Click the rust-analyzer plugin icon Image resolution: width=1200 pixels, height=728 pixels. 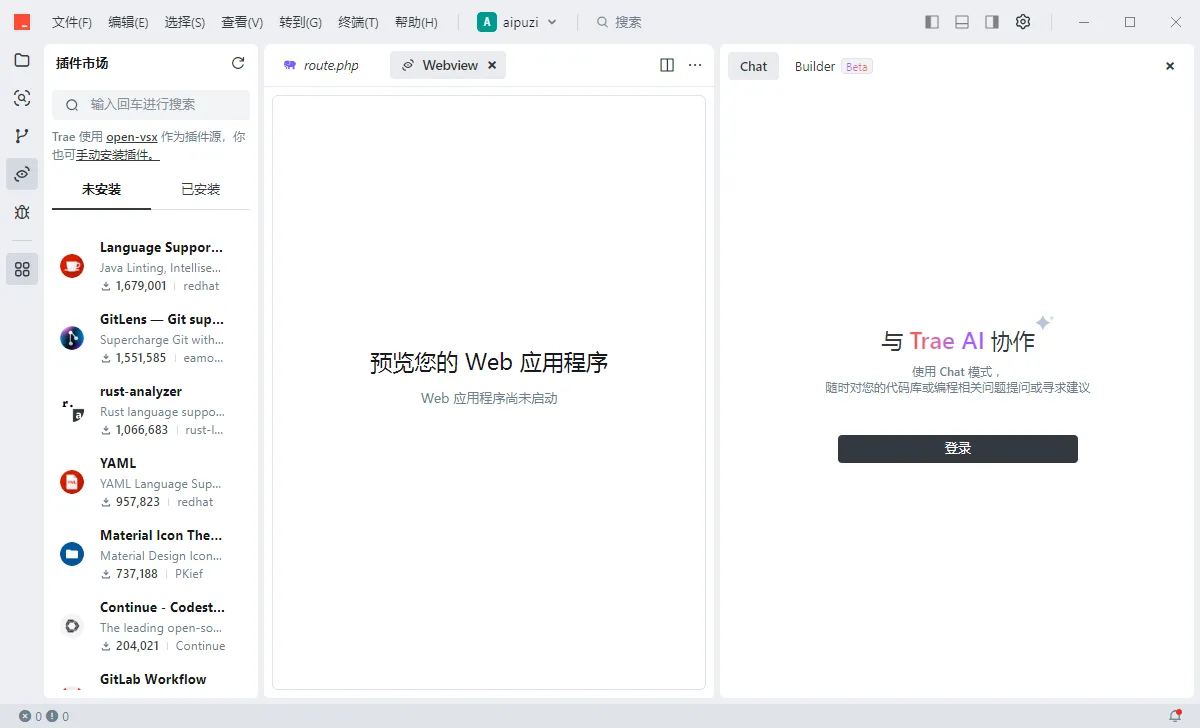[x=72, y=410]
